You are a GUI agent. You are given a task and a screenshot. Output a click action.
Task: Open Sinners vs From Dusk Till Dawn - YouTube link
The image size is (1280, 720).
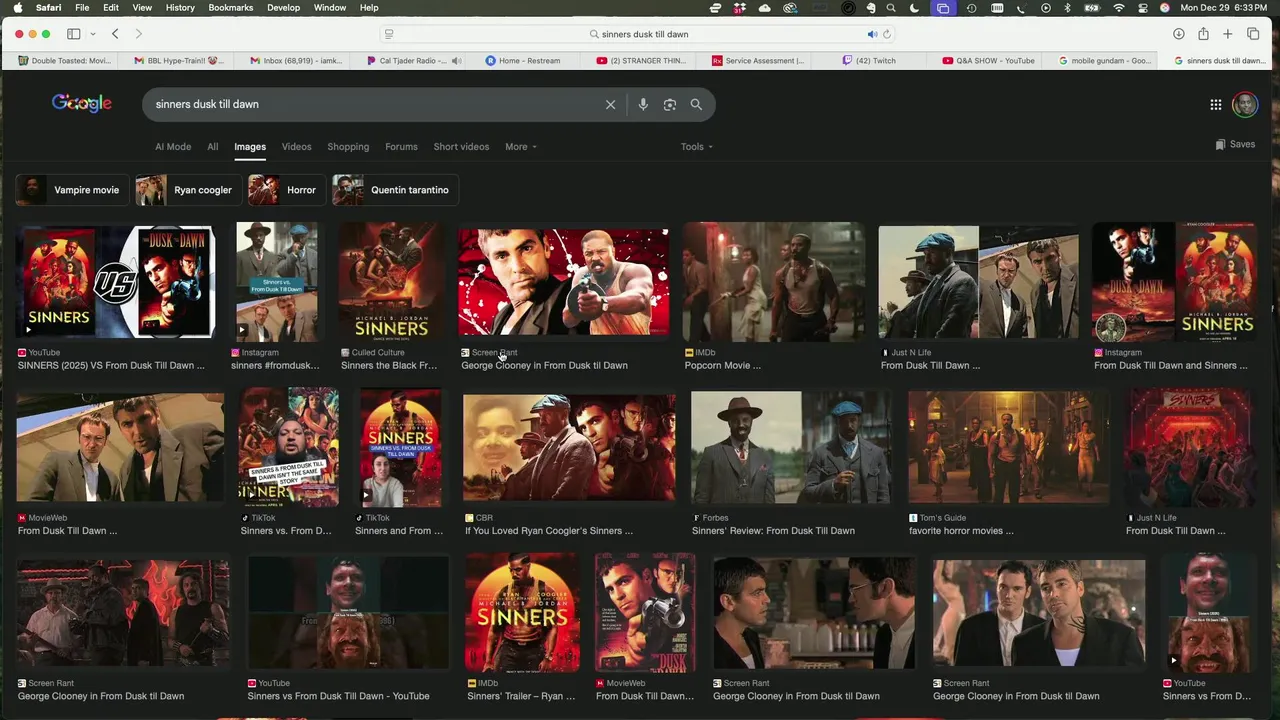338,696
